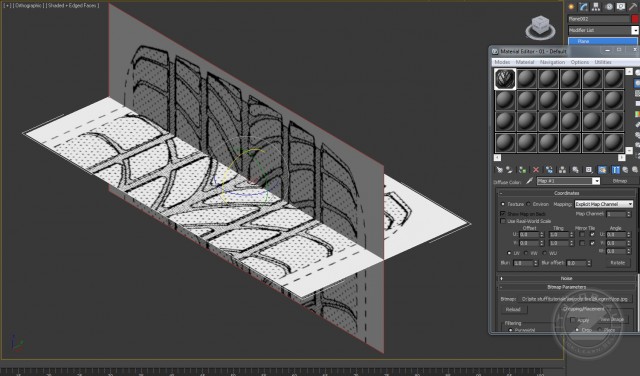Open the Navigation menu
Viewport: 640px width, 376px height.
pyautogui.click(x=552, y=62)
